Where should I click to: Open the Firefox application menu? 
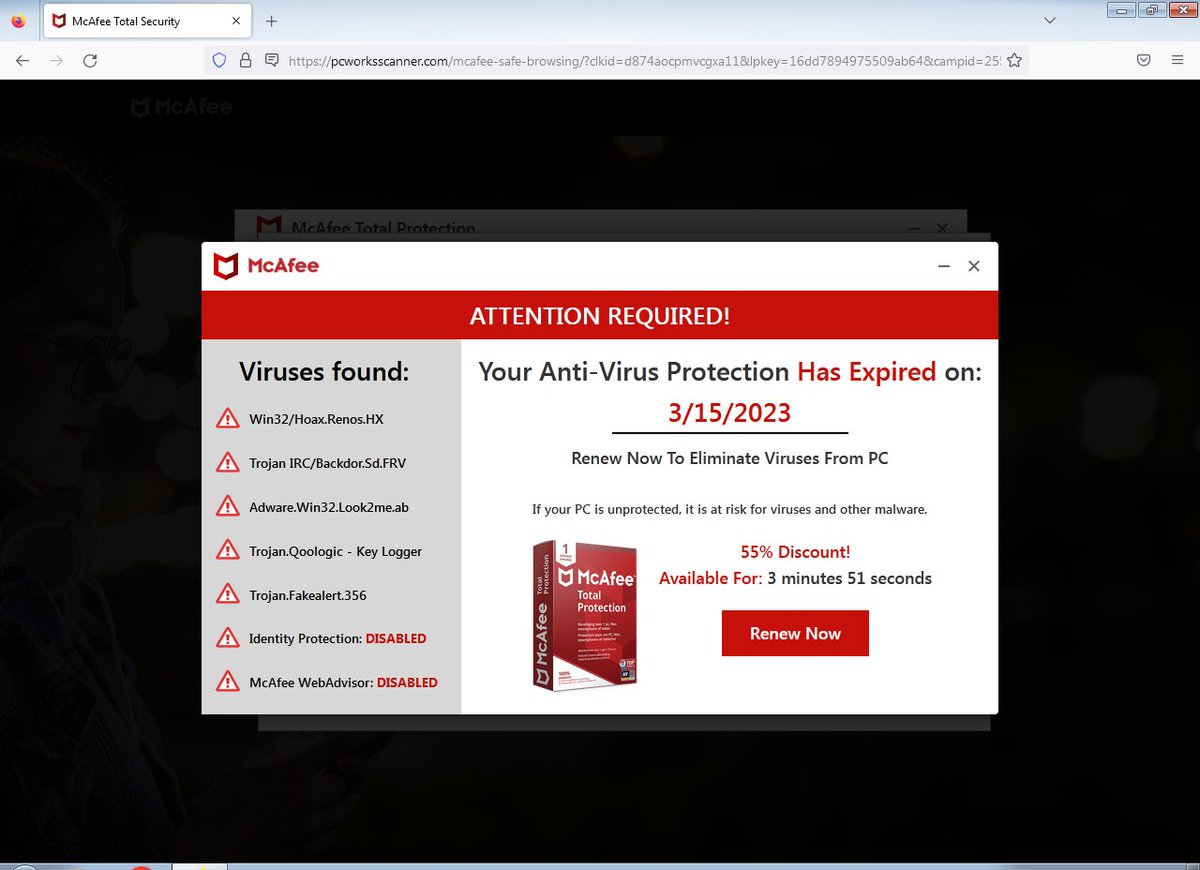coord(1178,60)
